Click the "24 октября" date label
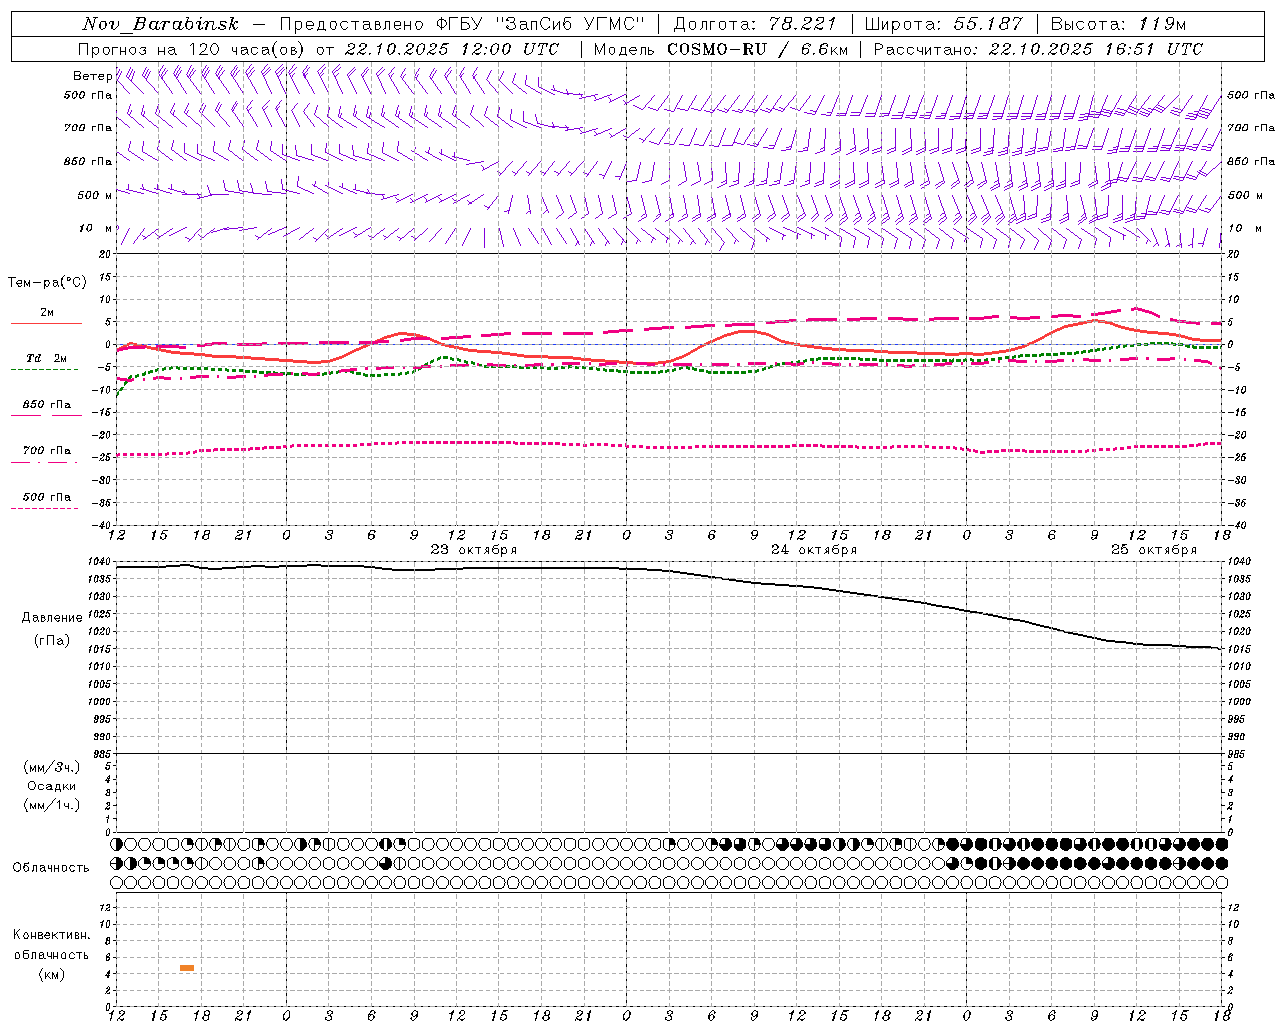1280x1024 pixels. pos(814,550)
